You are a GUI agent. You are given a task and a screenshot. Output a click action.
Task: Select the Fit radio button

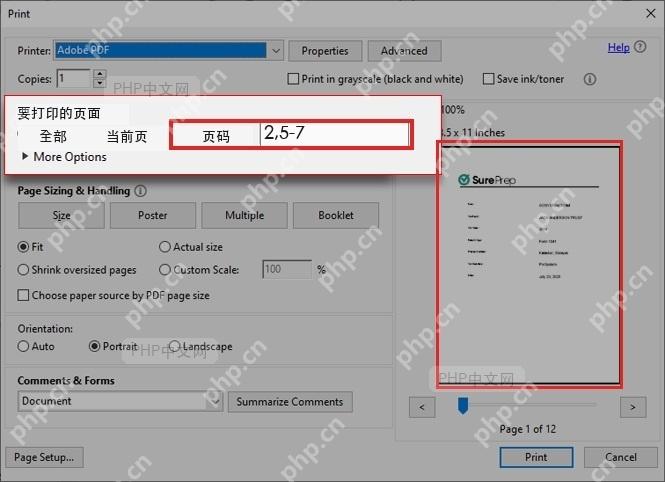(x=23, y=247)
